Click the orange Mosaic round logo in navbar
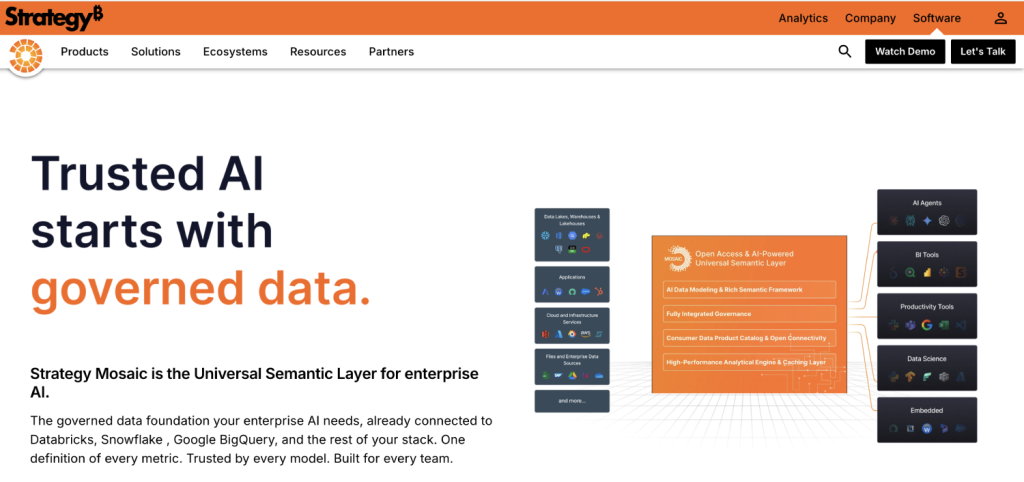 pyautogui.click(x=25, y=56)
